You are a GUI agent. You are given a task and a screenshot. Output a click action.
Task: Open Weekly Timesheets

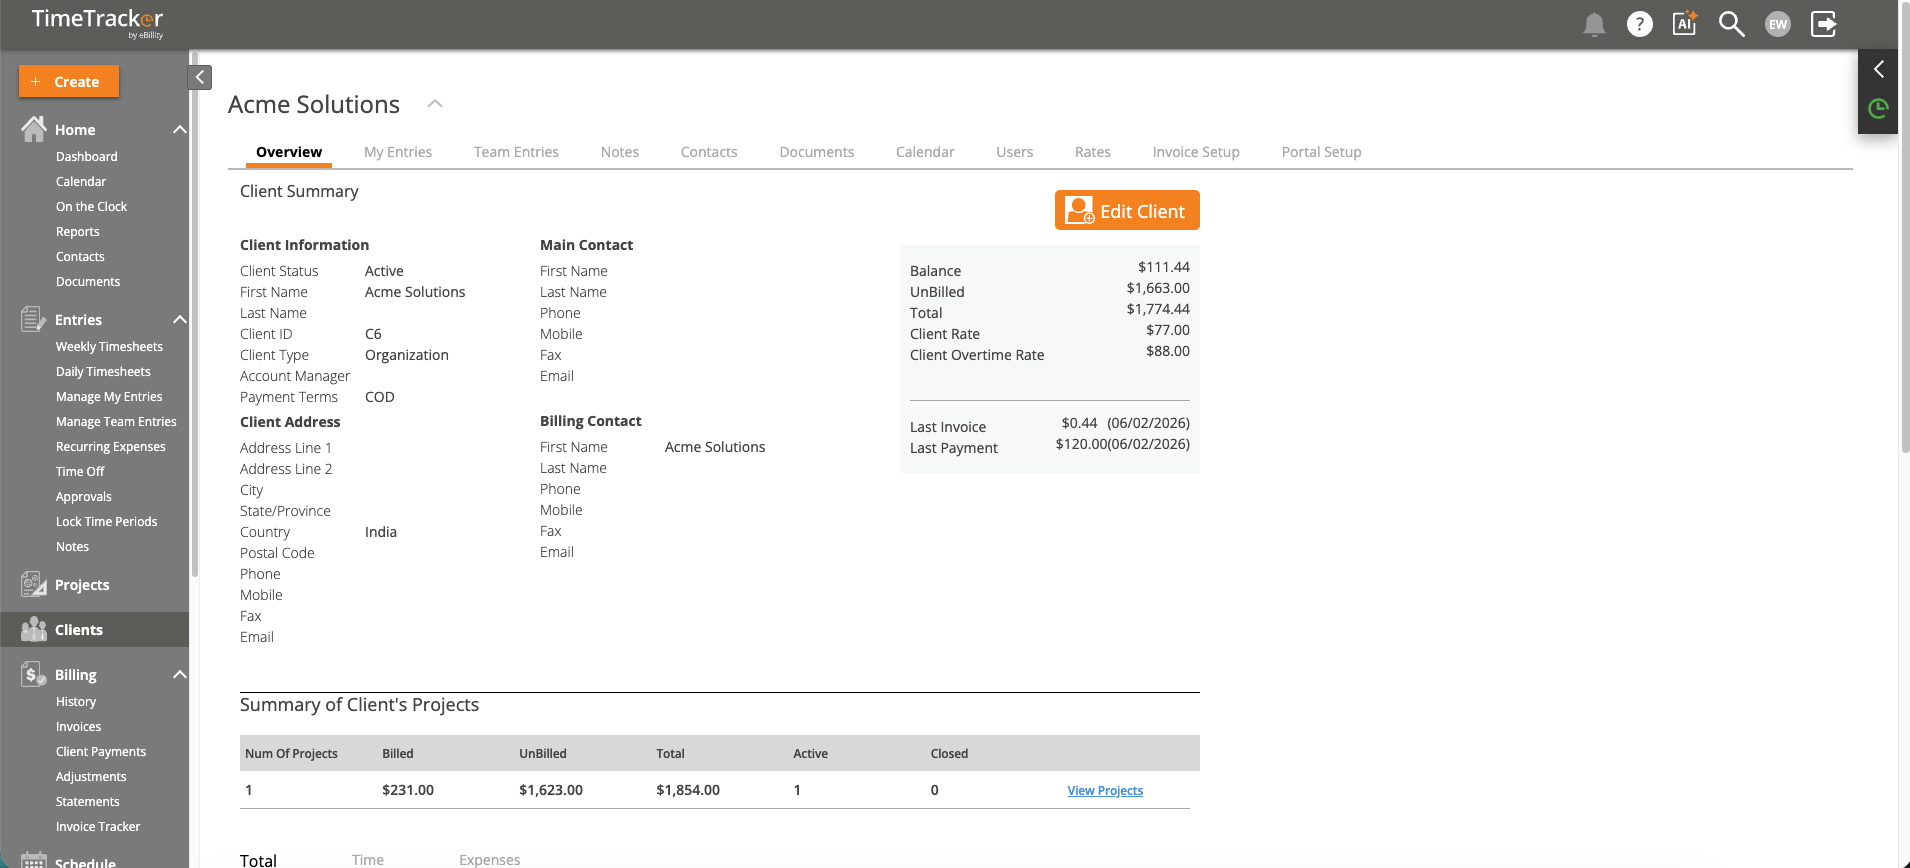click(x=109, y=346)
